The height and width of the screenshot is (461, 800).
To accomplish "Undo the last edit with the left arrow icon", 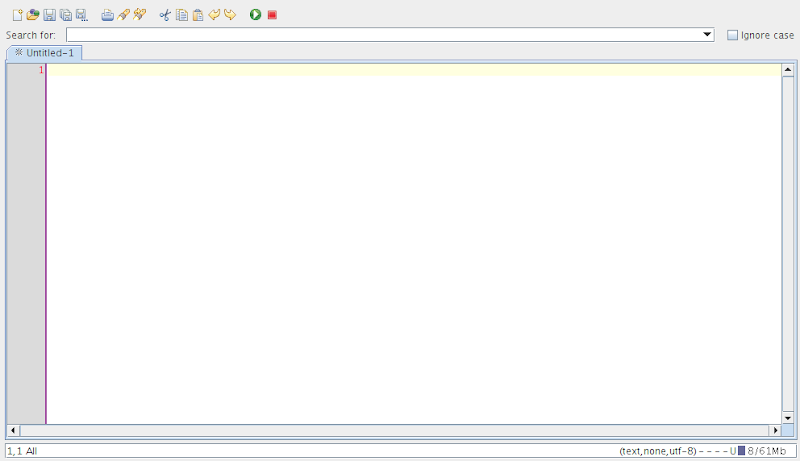I will pyautogui.click(x=214, y=15).
